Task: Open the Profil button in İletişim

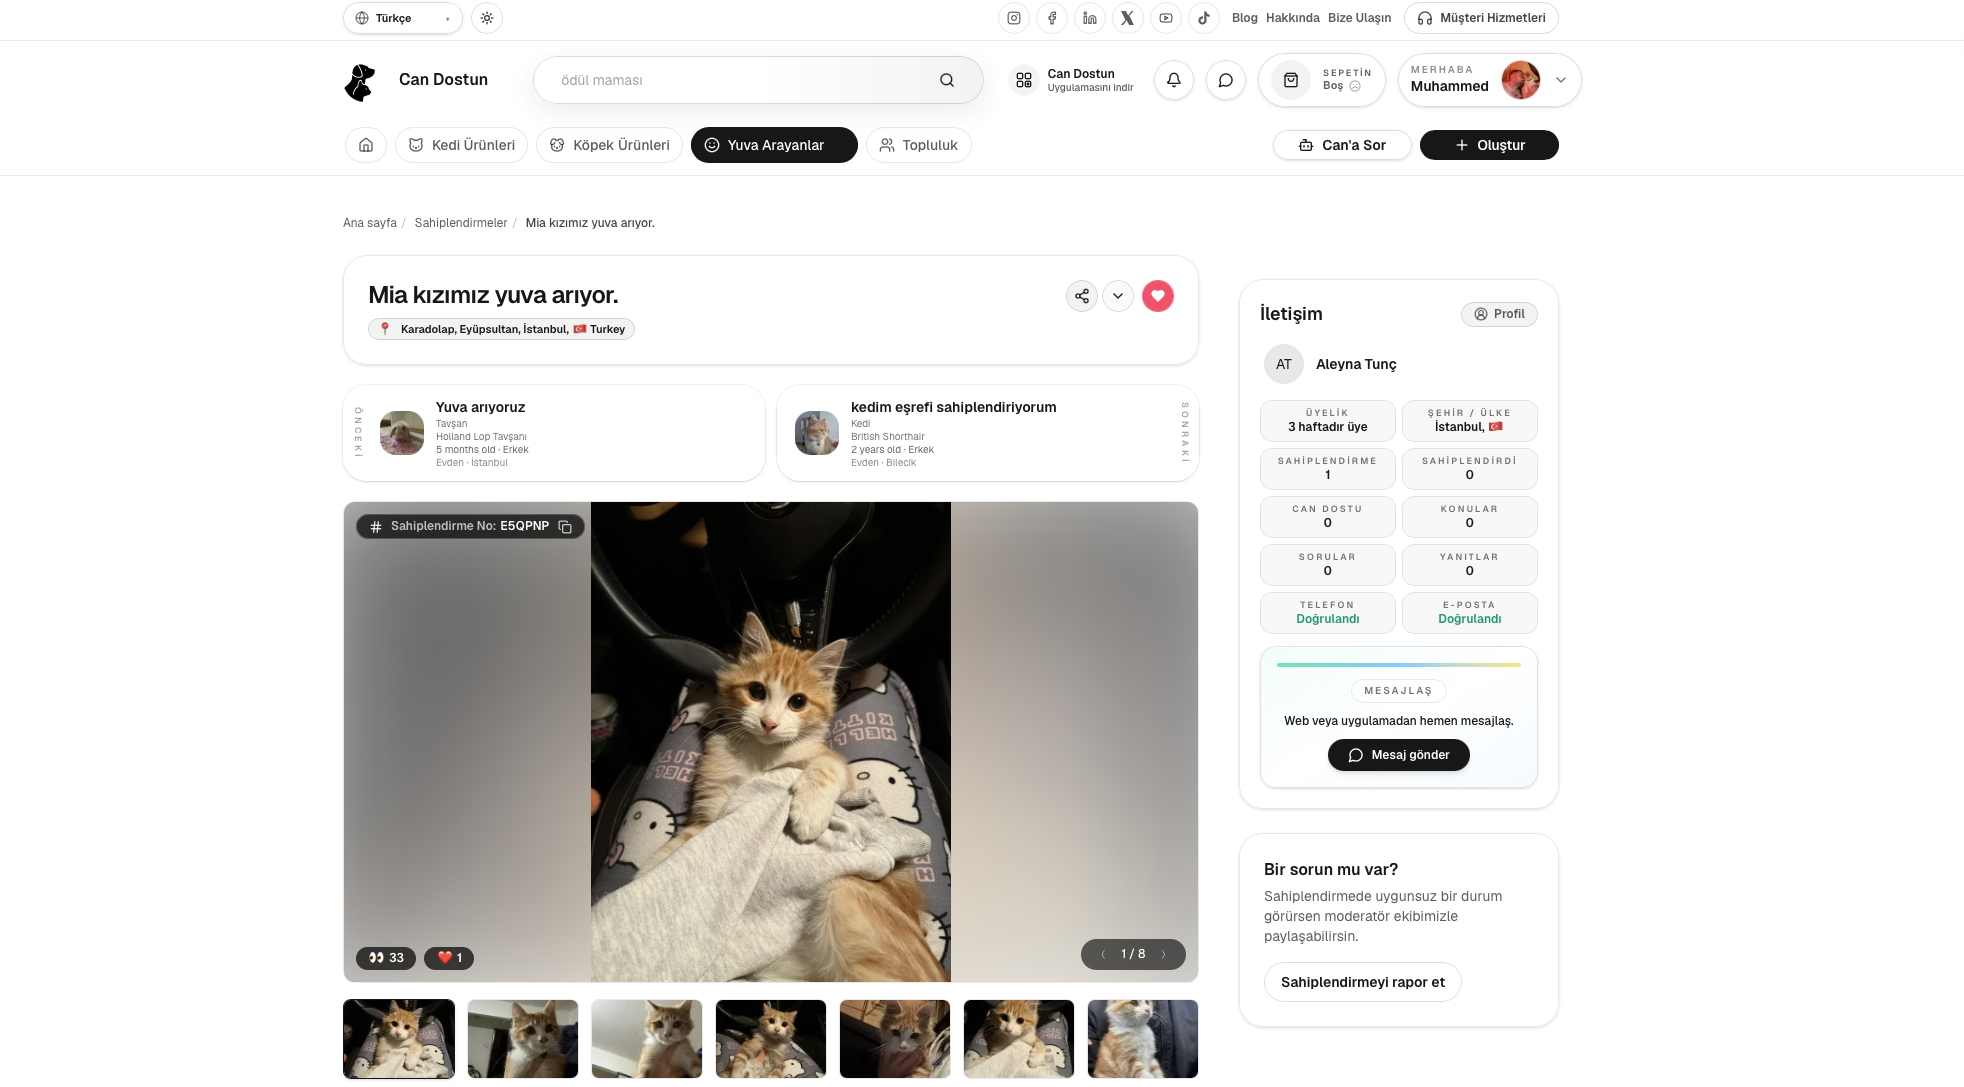Action: coord(1498,314)
